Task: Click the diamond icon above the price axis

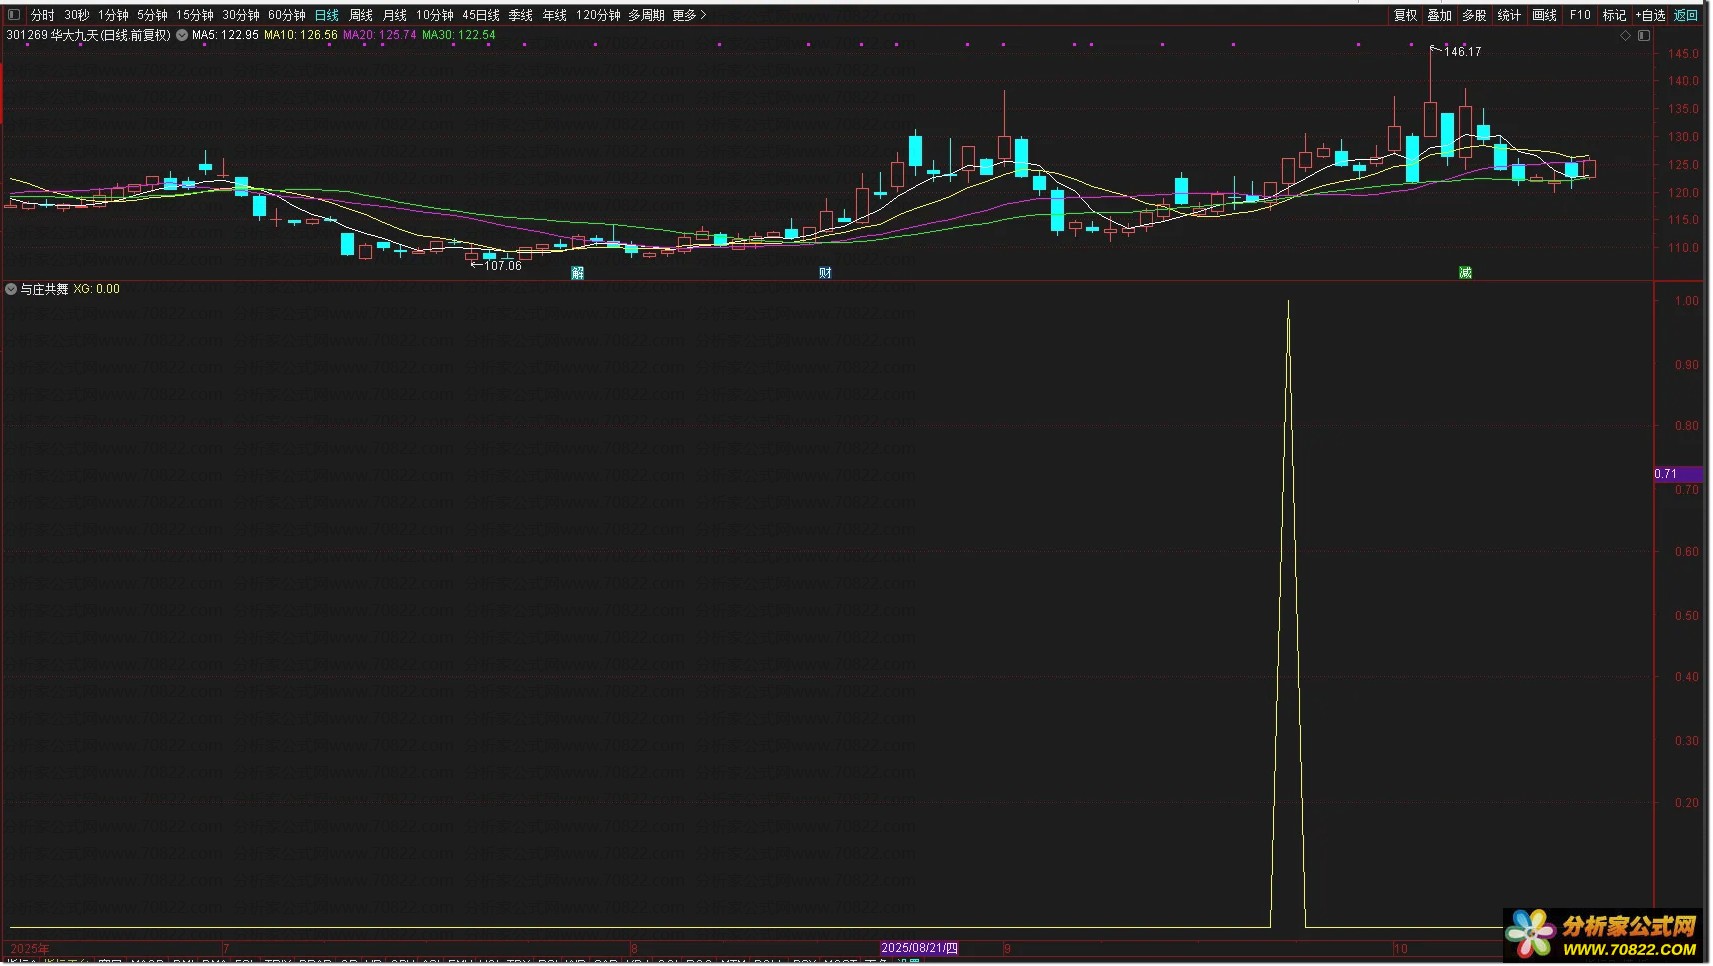Action: [x=1626, y=36]
